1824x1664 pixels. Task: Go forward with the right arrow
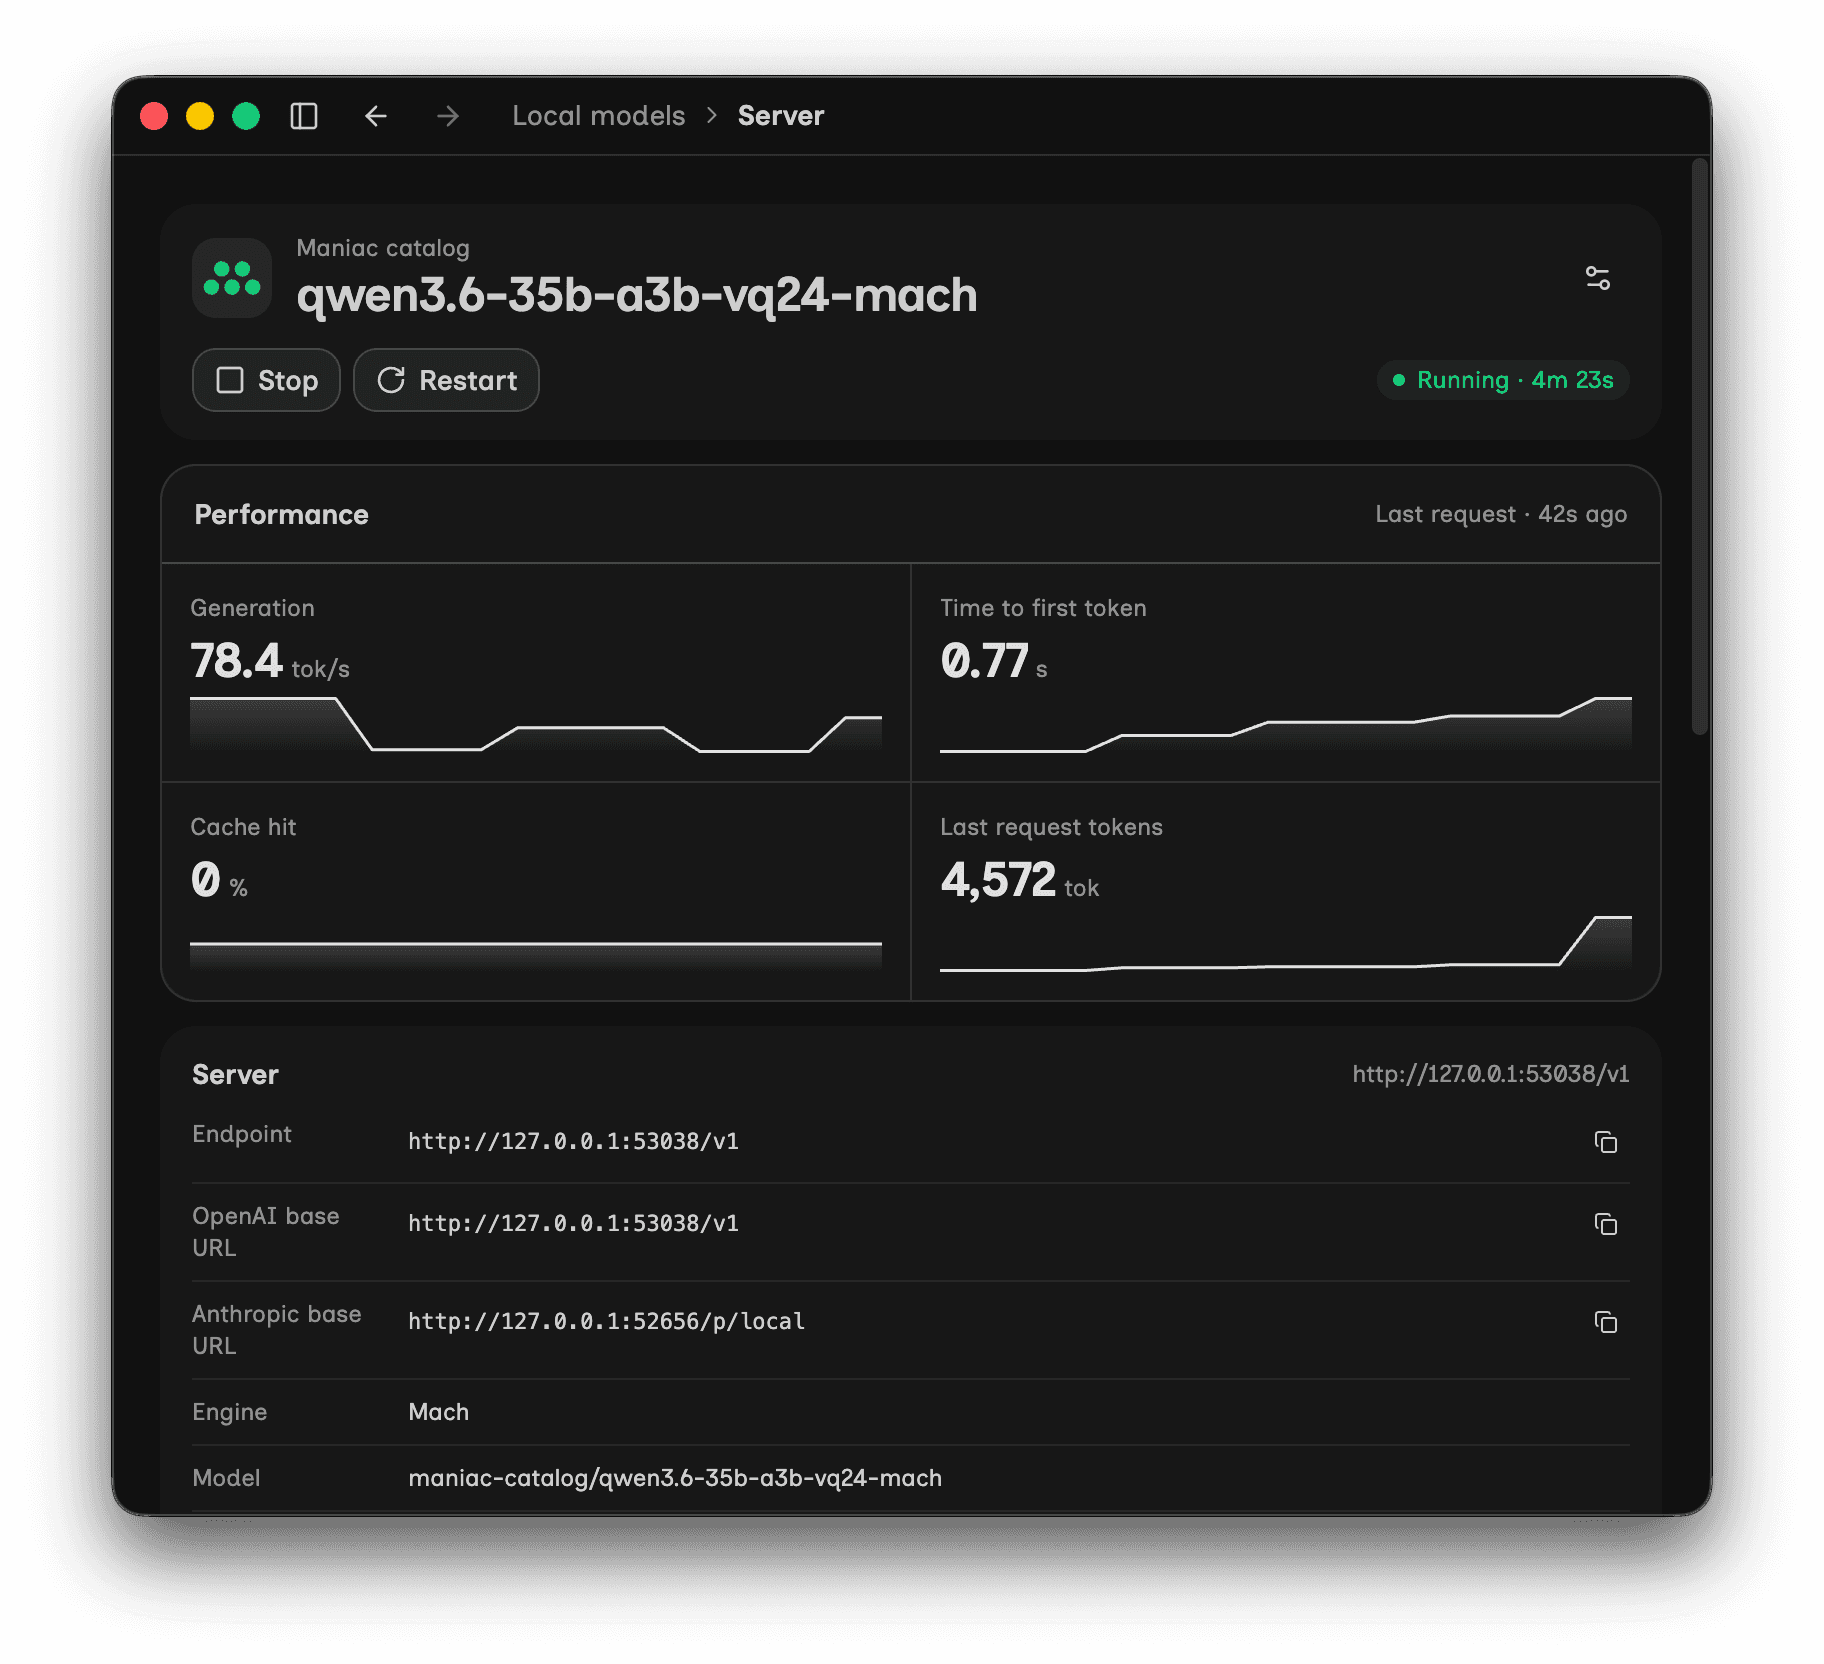[448, 116]
